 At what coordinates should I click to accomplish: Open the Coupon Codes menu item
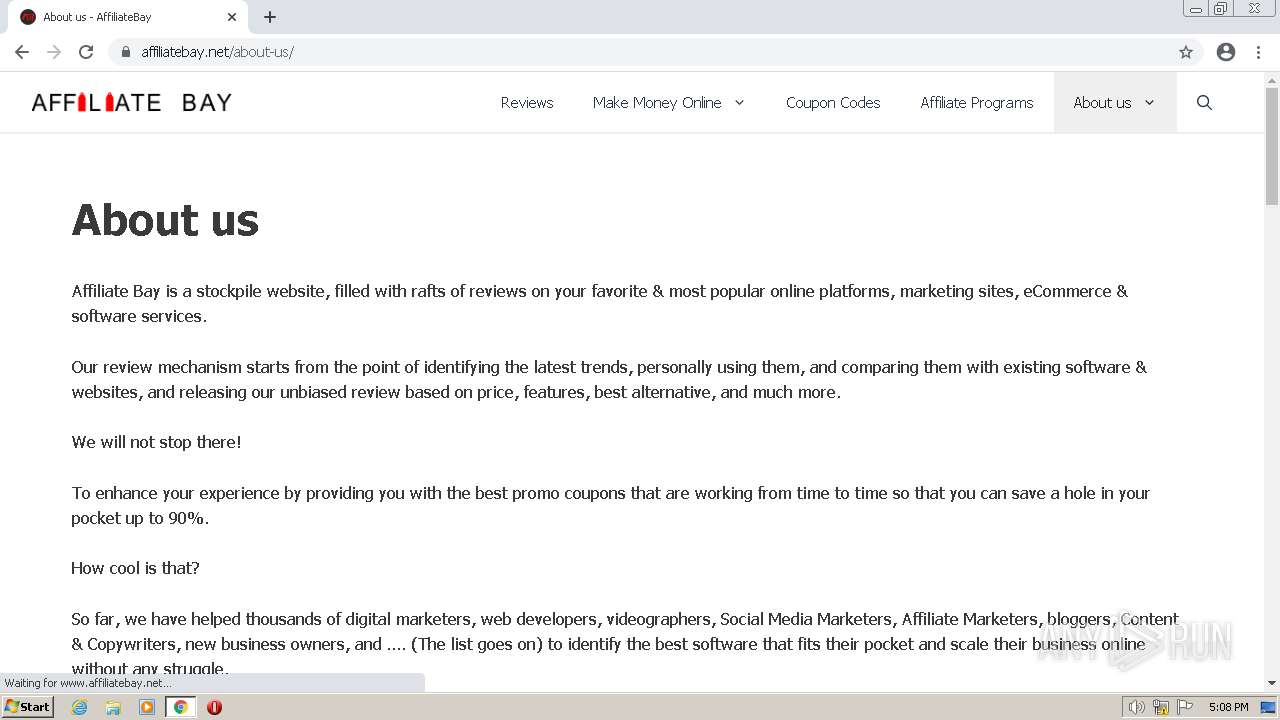click(x=833, y=102)
